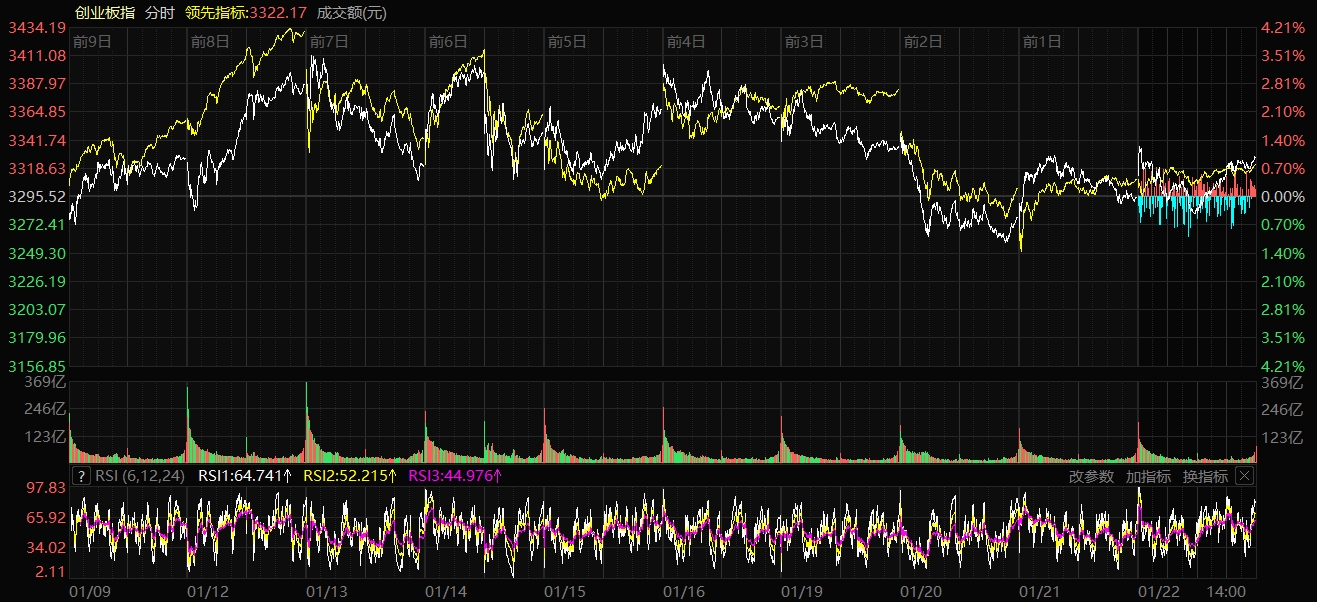
Task: Click the white RSI1 value label
Action: [x=245, y=476]
